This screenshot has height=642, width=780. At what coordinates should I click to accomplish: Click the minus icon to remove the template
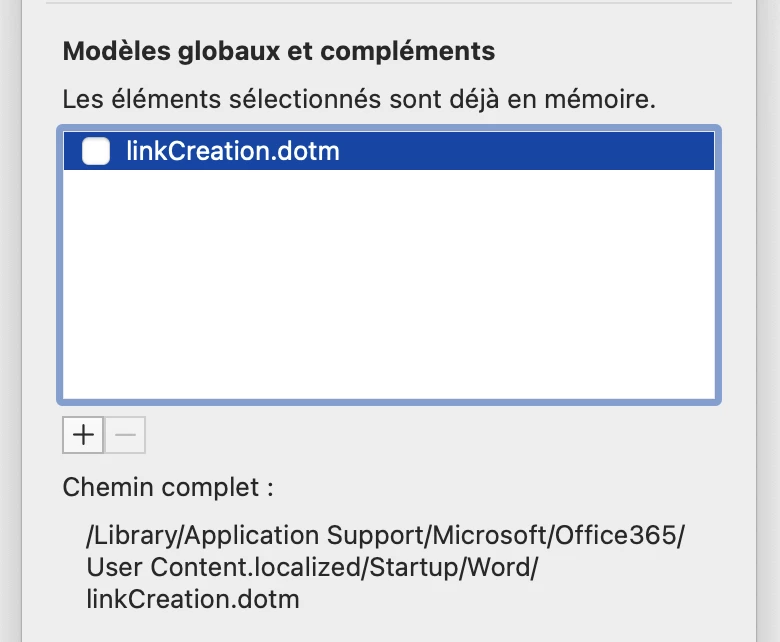[x=125, y=435]
